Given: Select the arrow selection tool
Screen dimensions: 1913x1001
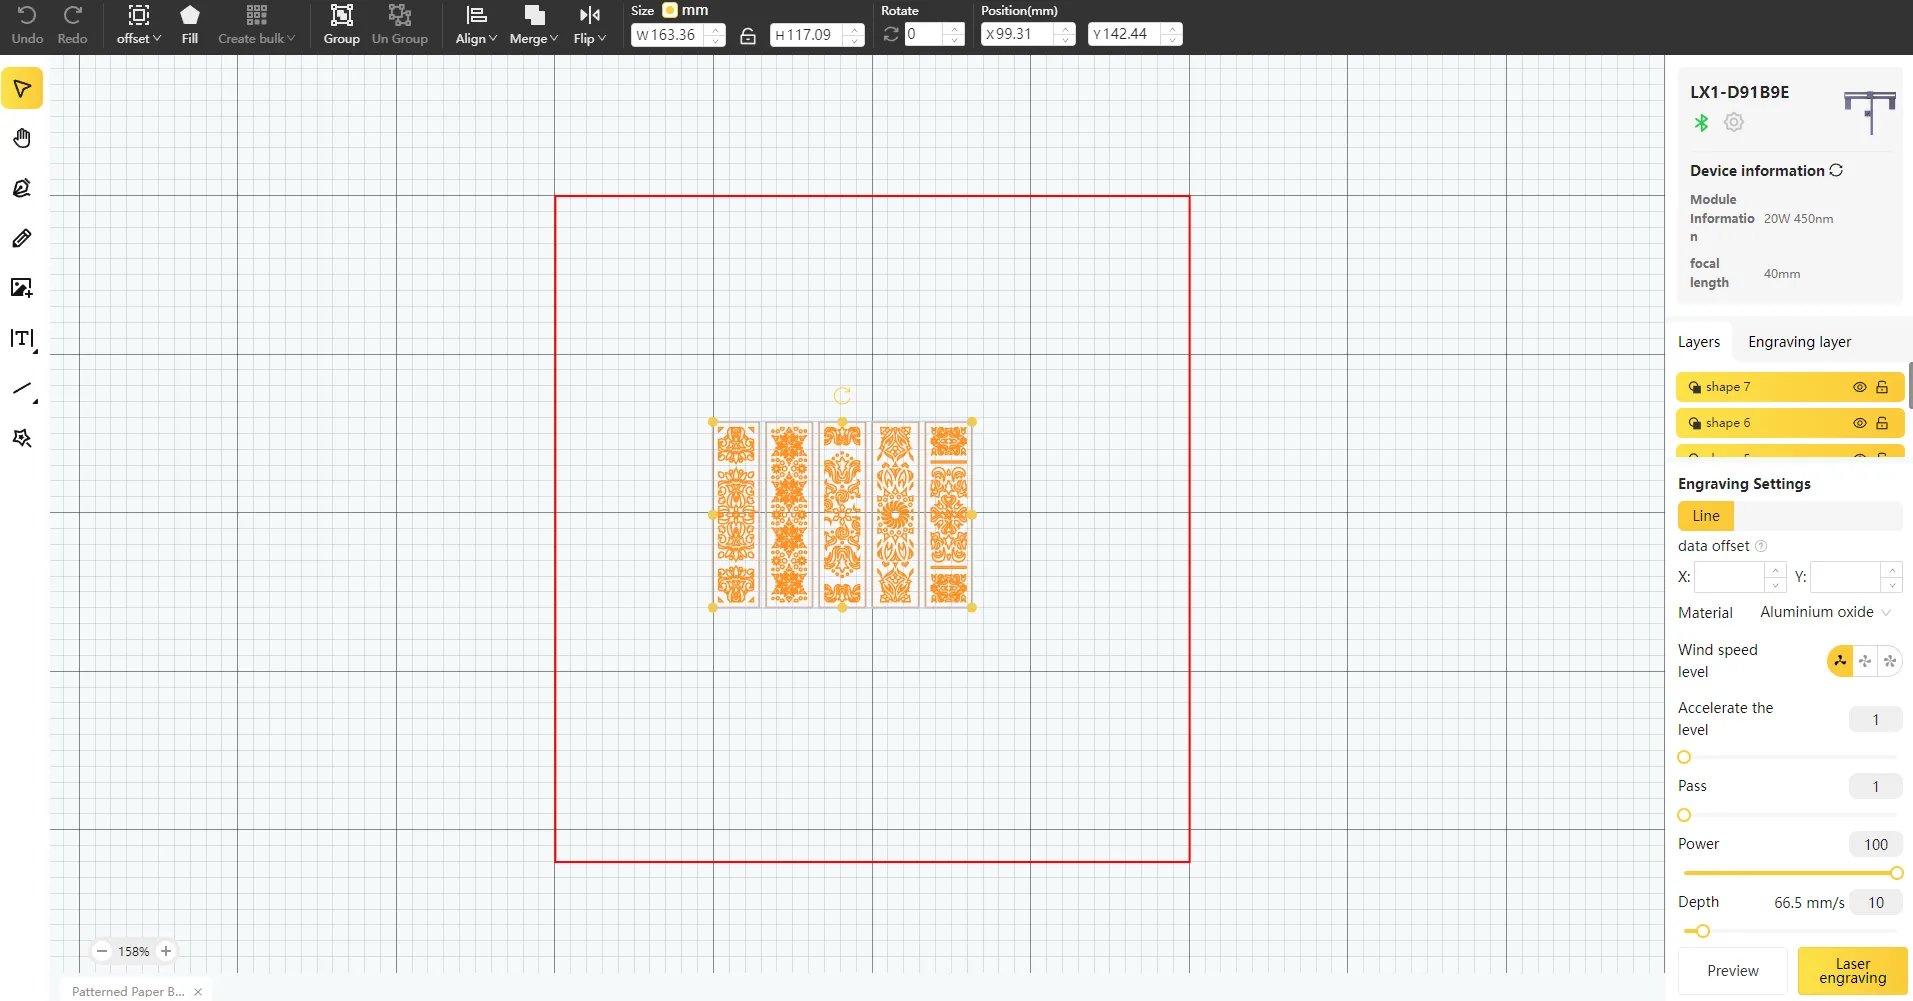Looking at the screenshot, I should (22, 89).
